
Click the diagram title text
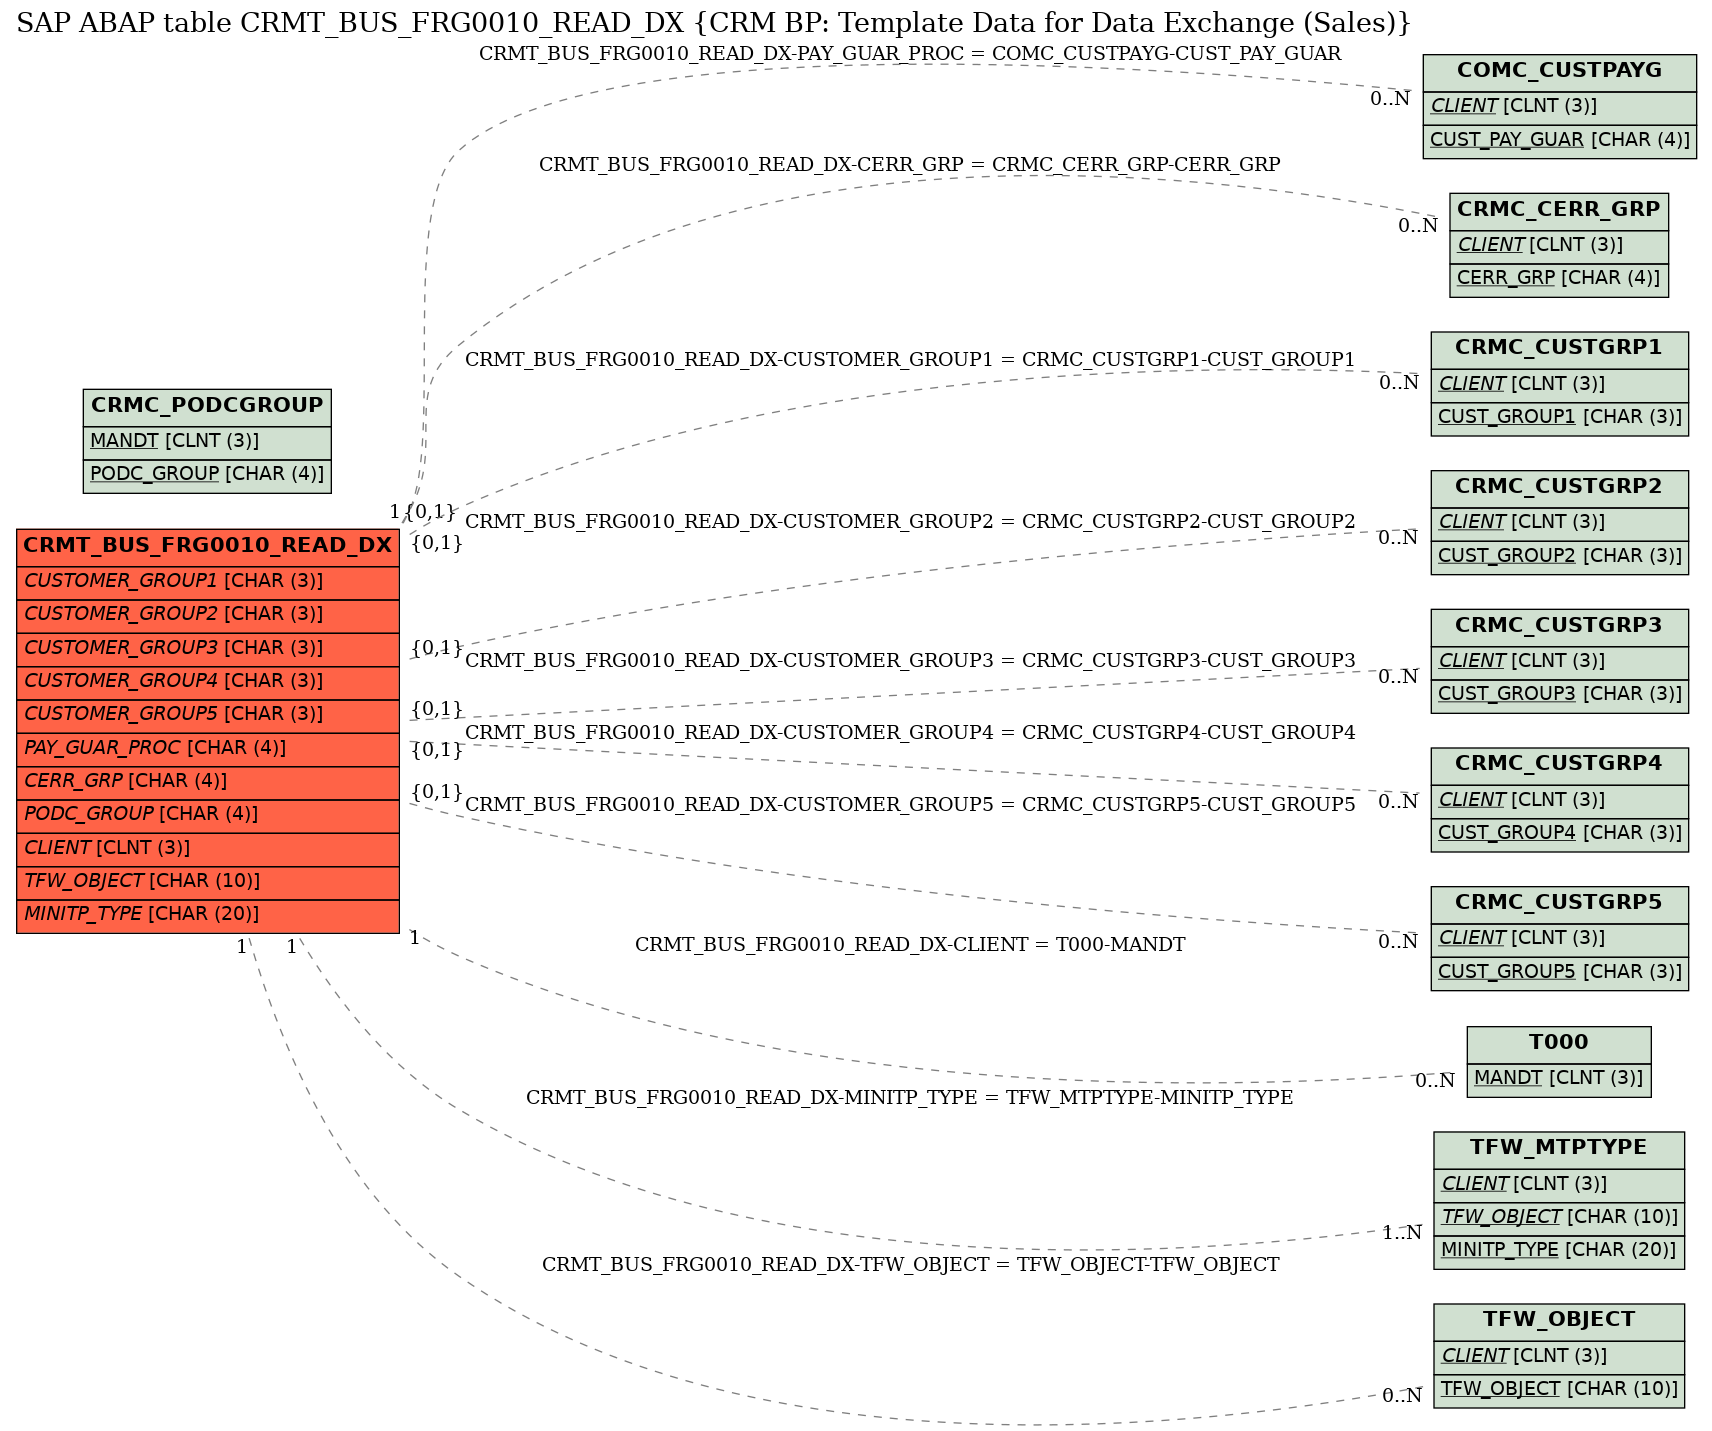pos(714,23)
